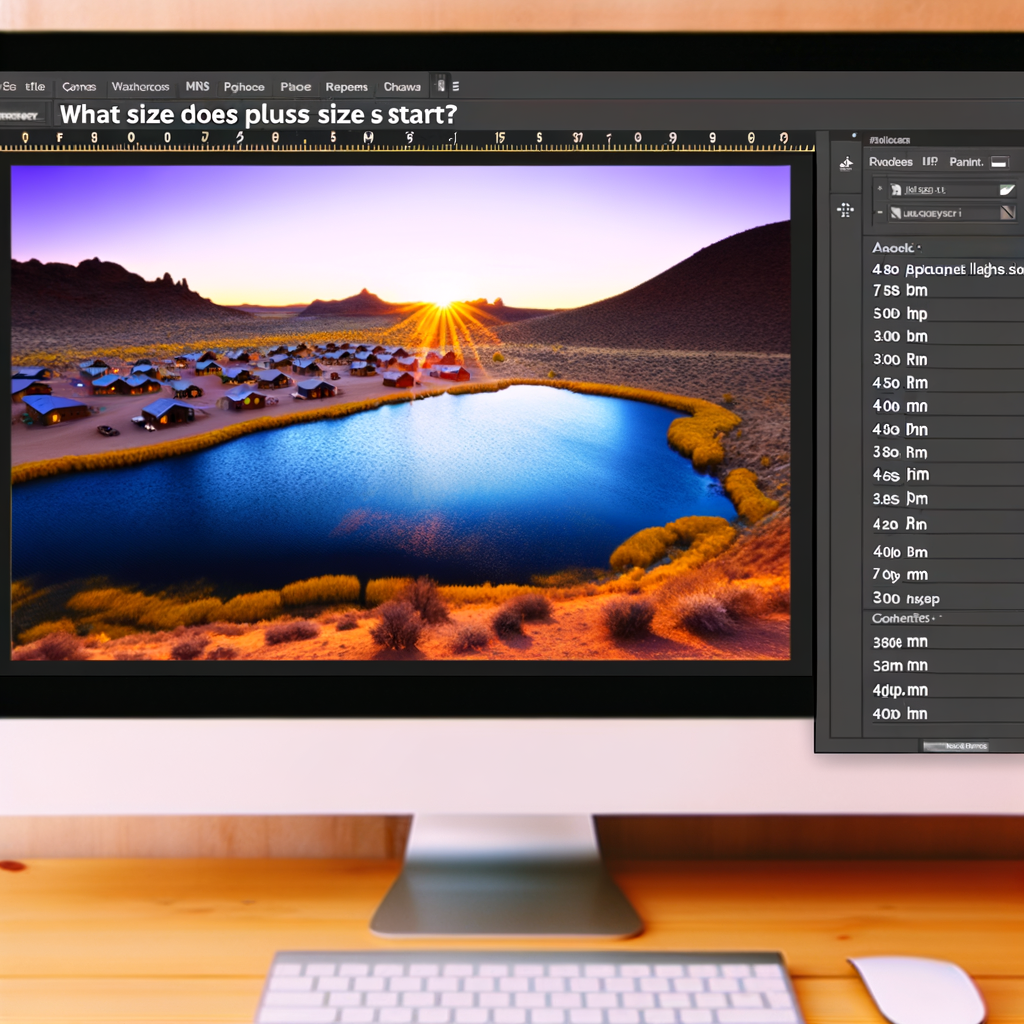The width and height of the screenshot is (1024, 1024).
Task: Switch to the Rvadees tab
Action: point(890,162)
